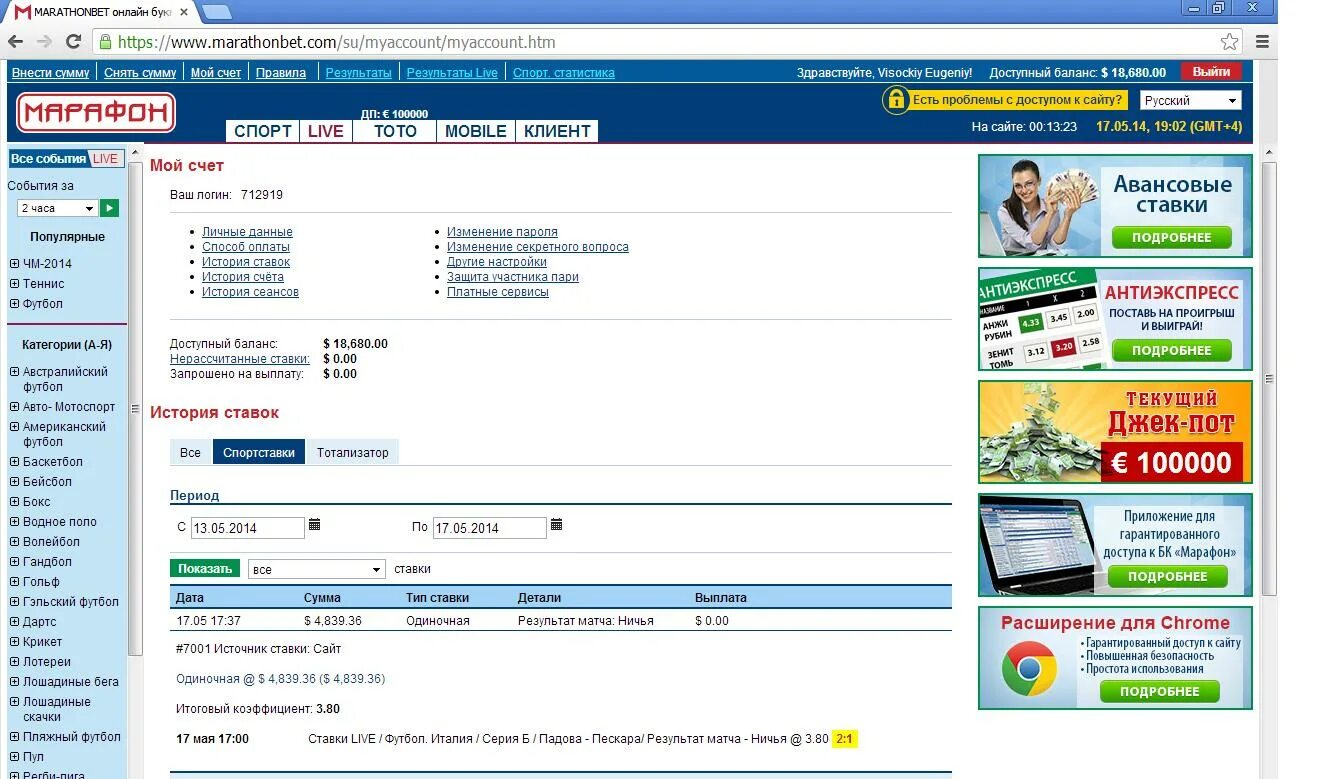This screenshot has height=779, width=1332.
Task: Edit the end date field 17.05.2014
Action: tap(490, 528)
